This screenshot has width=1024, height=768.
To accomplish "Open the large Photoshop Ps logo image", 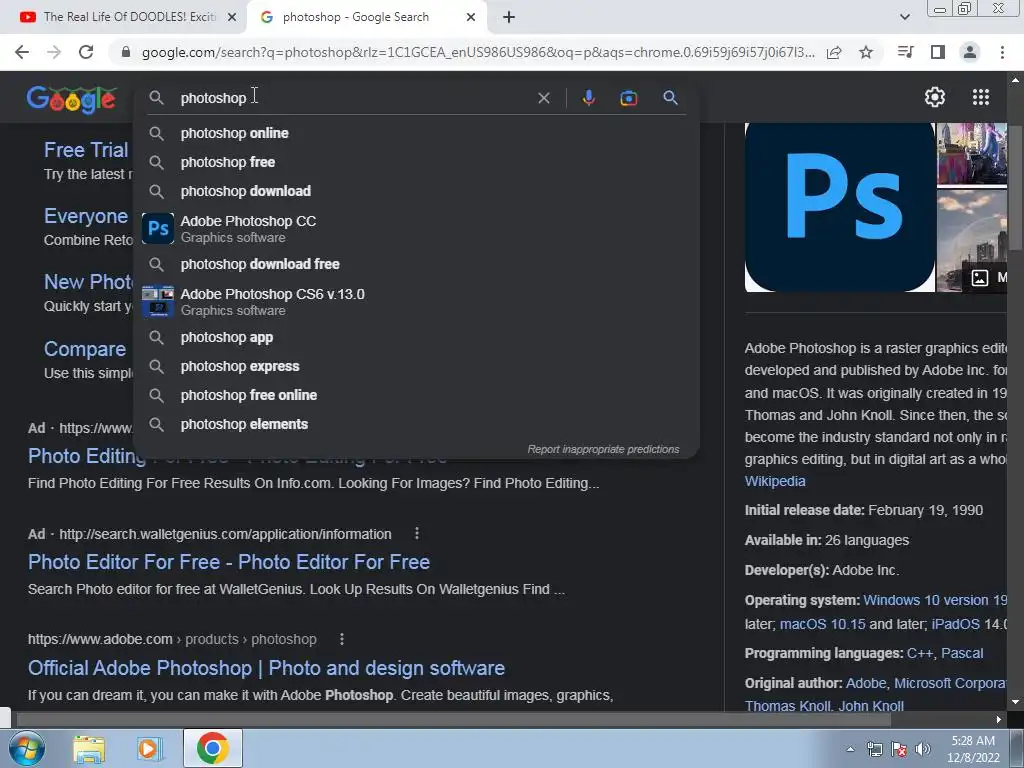I will click(840, 207).
